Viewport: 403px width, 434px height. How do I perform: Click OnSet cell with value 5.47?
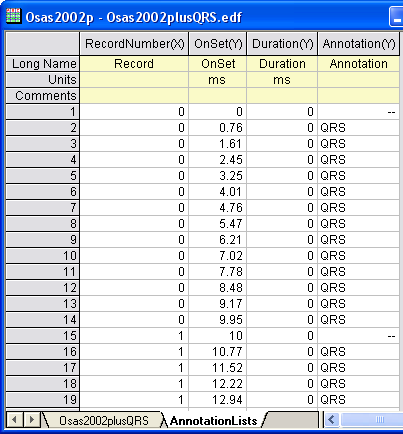point(218,224)
